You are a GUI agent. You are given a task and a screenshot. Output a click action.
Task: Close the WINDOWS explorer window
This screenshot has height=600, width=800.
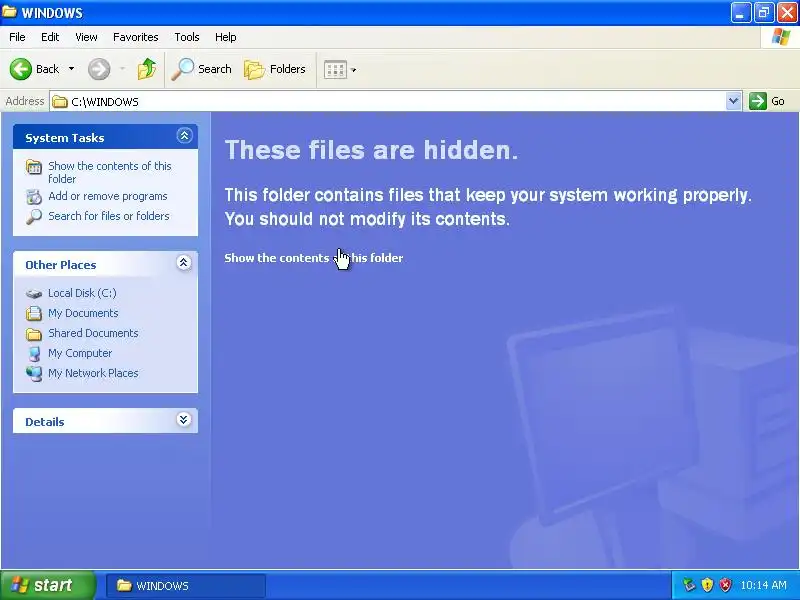pos(787,13)
